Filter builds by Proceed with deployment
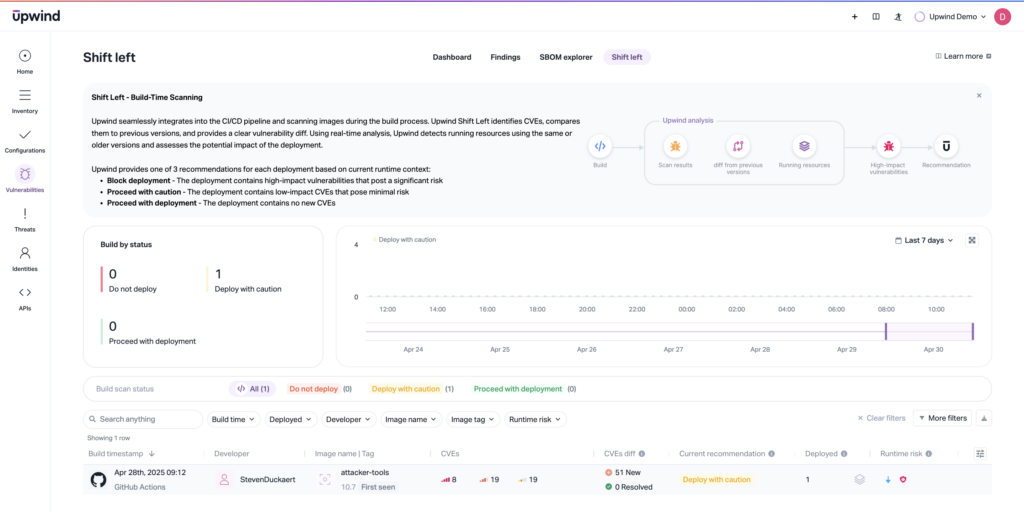Screen dimensions: 1024x512 pyautogui.click(x=517, y=389)
